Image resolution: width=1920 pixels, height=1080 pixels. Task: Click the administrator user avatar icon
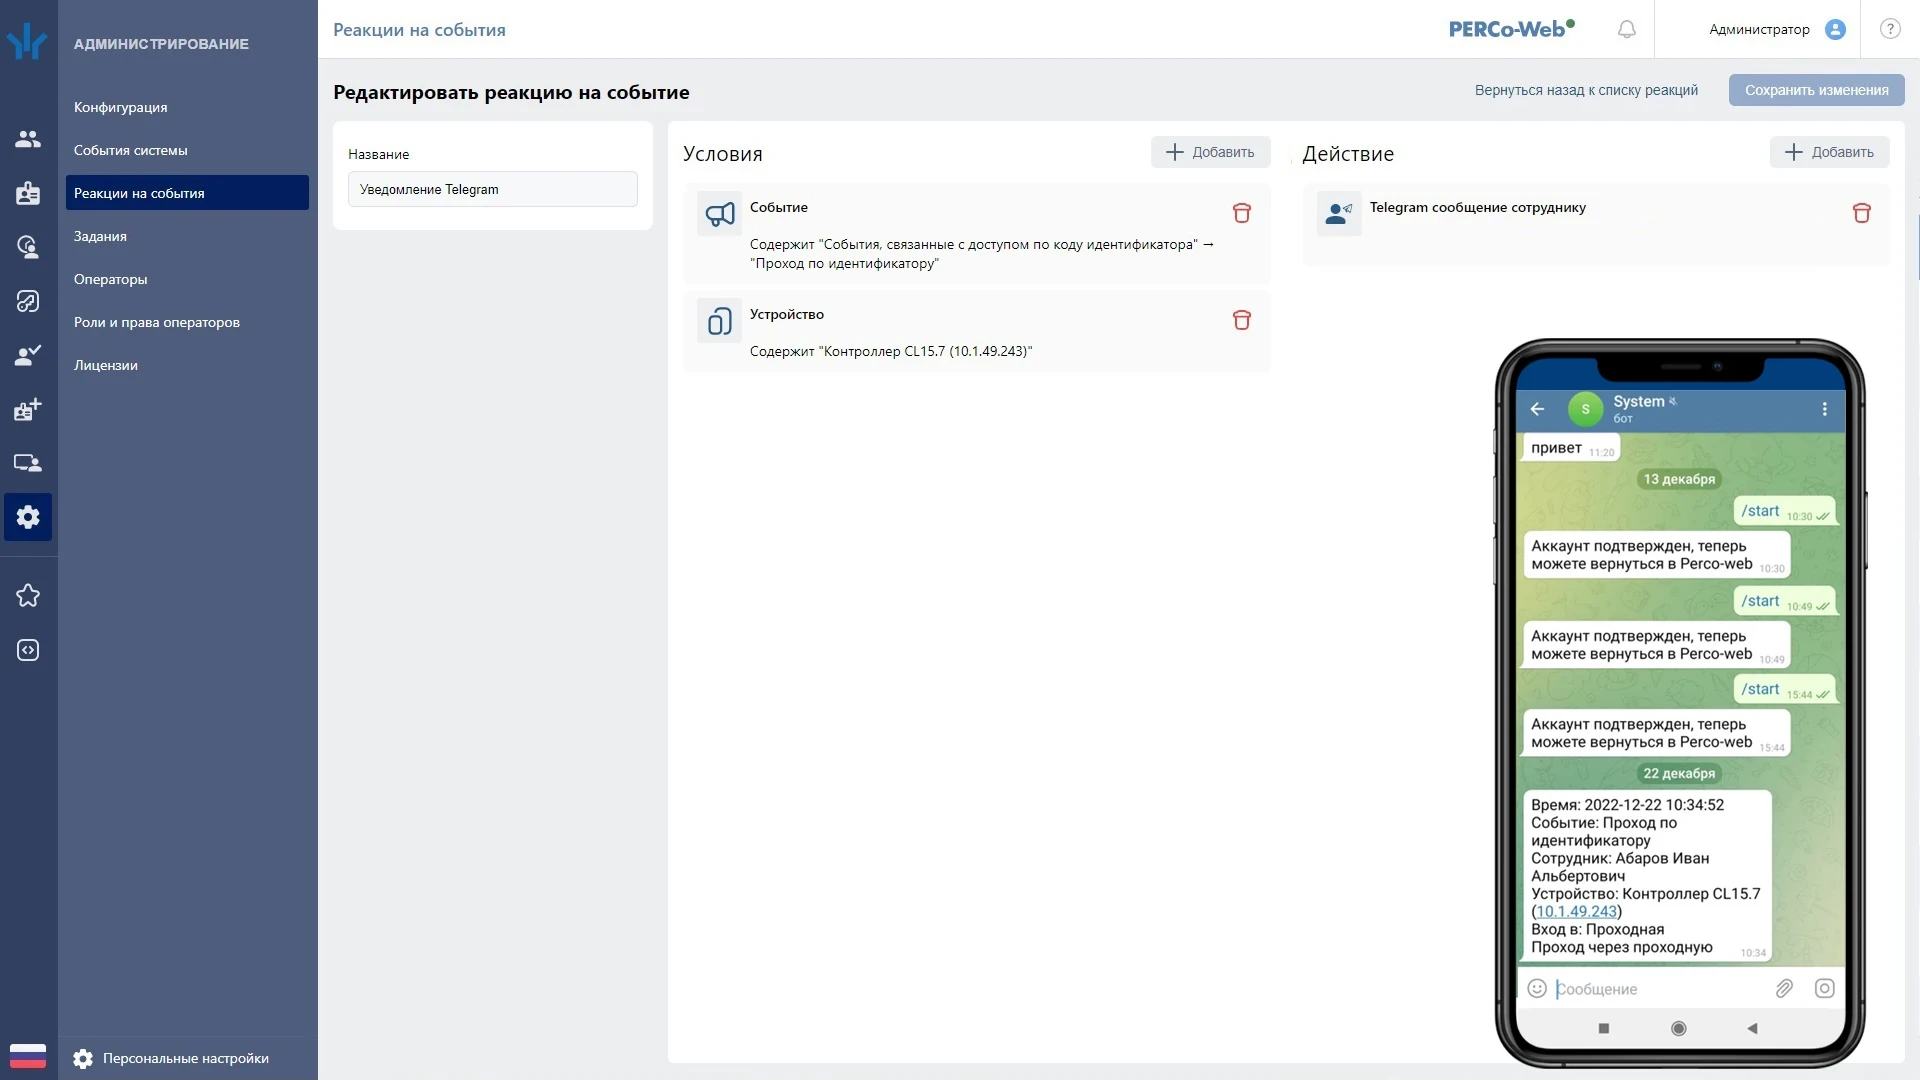(1835, 29)
